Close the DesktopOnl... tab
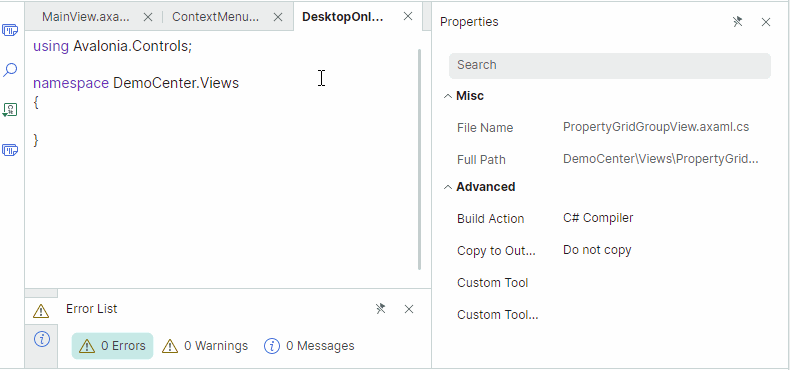Viewport: 790px width, 370px height. (408, 16)
